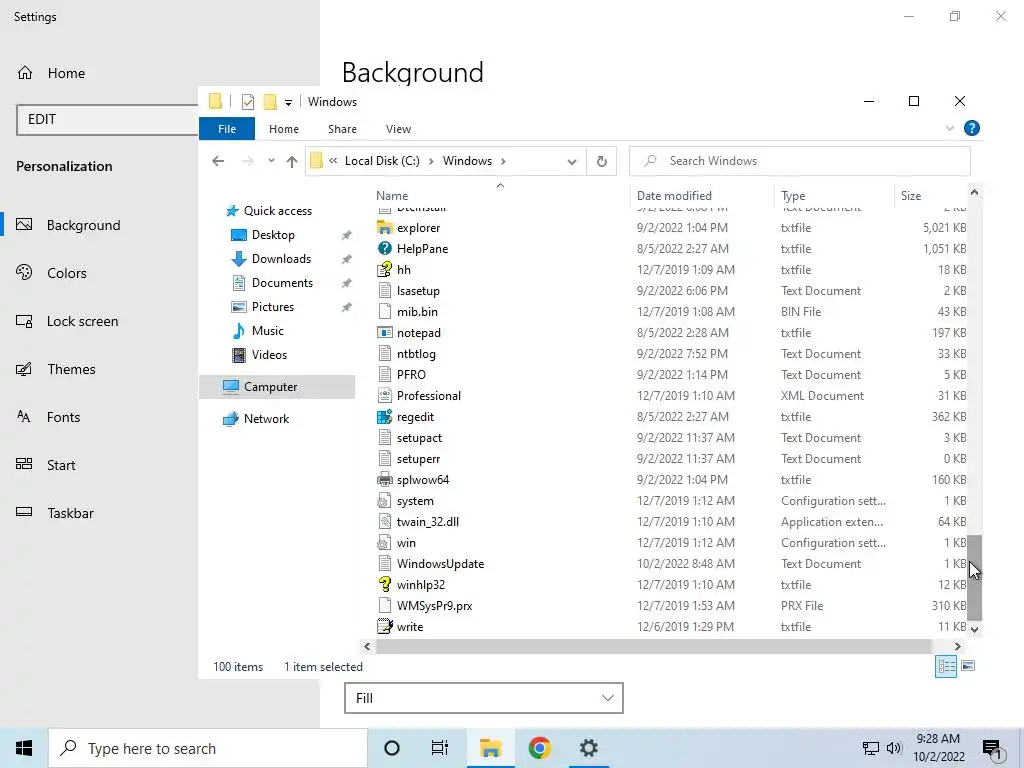Image resolution: width=1024 pixels, height=768 pixels.
Task: Click the write file icon
Action: tap(385, 627)
